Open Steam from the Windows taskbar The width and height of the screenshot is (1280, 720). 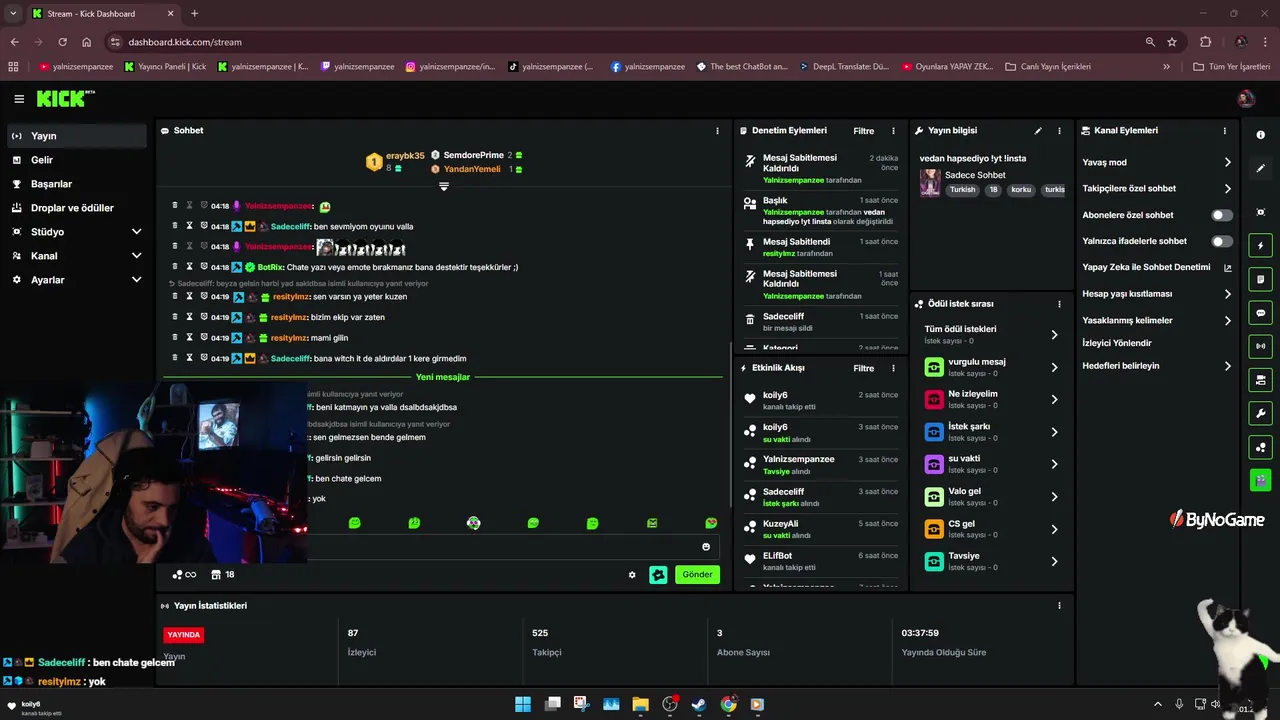click(699, 704)
